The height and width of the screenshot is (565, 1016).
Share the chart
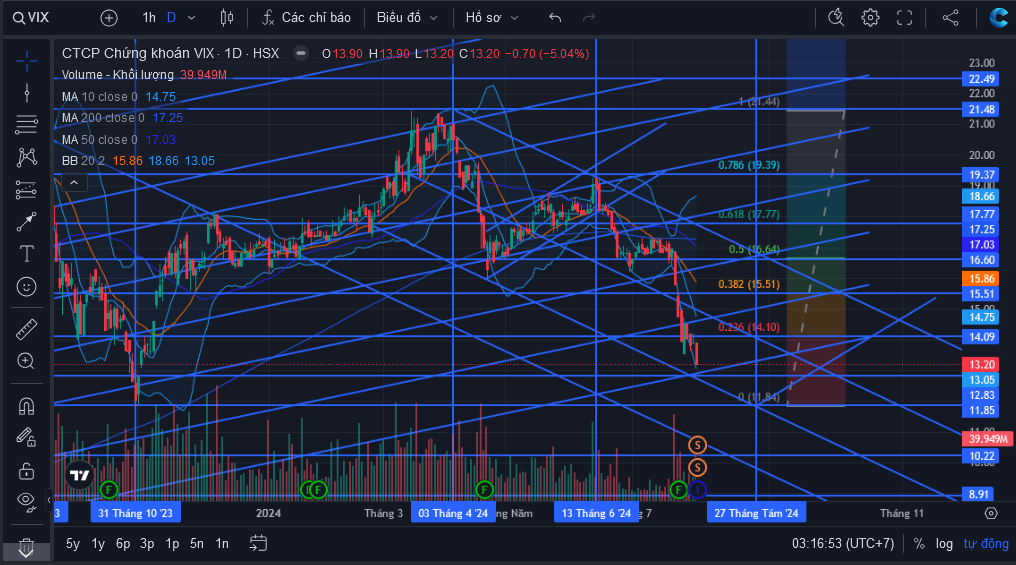point(950,17)
